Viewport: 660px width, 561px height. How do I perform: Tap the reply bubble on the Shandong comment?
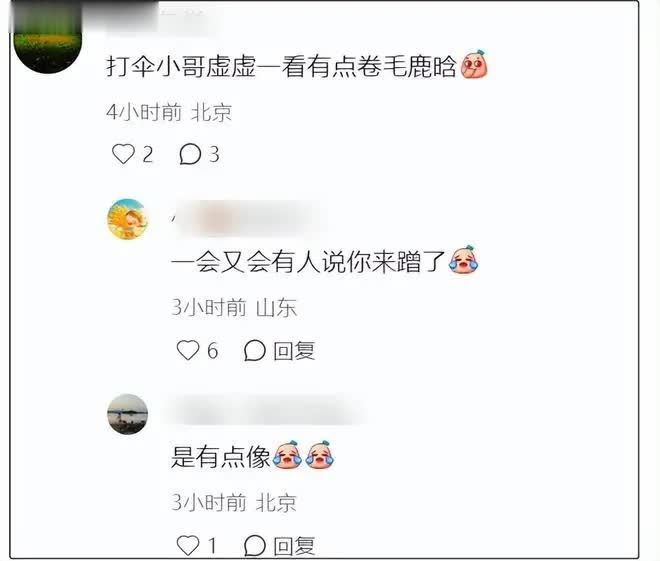point(255,350)
